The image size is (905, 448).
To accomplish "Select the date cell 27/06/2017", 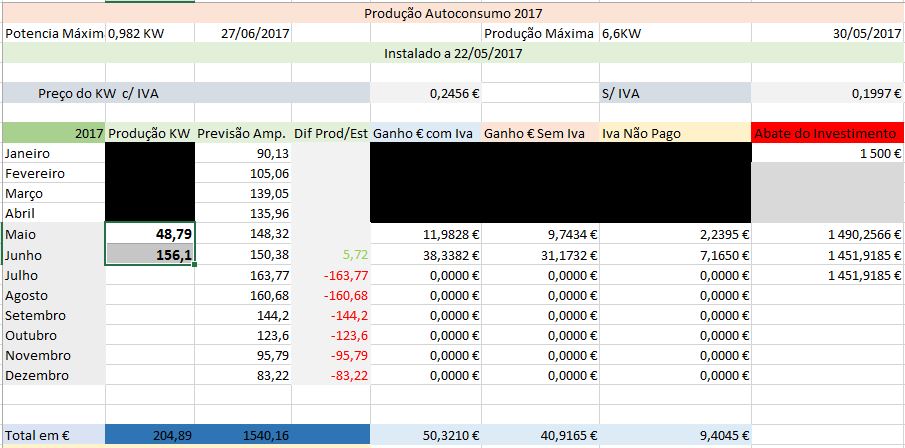I will 243,33.
